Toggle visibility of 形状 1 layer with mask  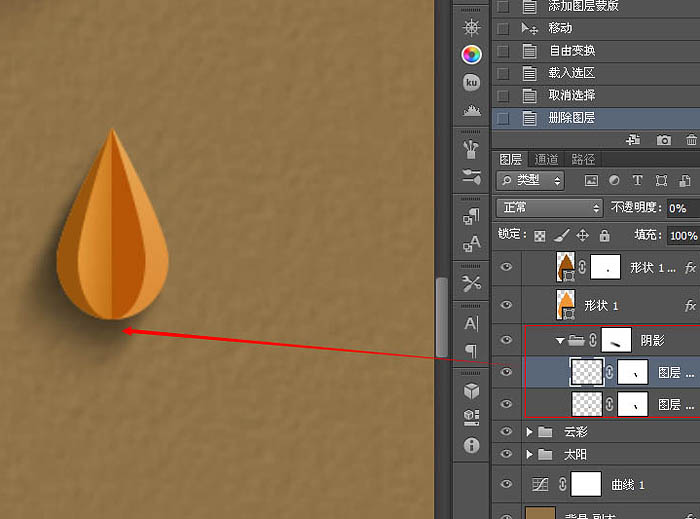(x=506, y=267)
